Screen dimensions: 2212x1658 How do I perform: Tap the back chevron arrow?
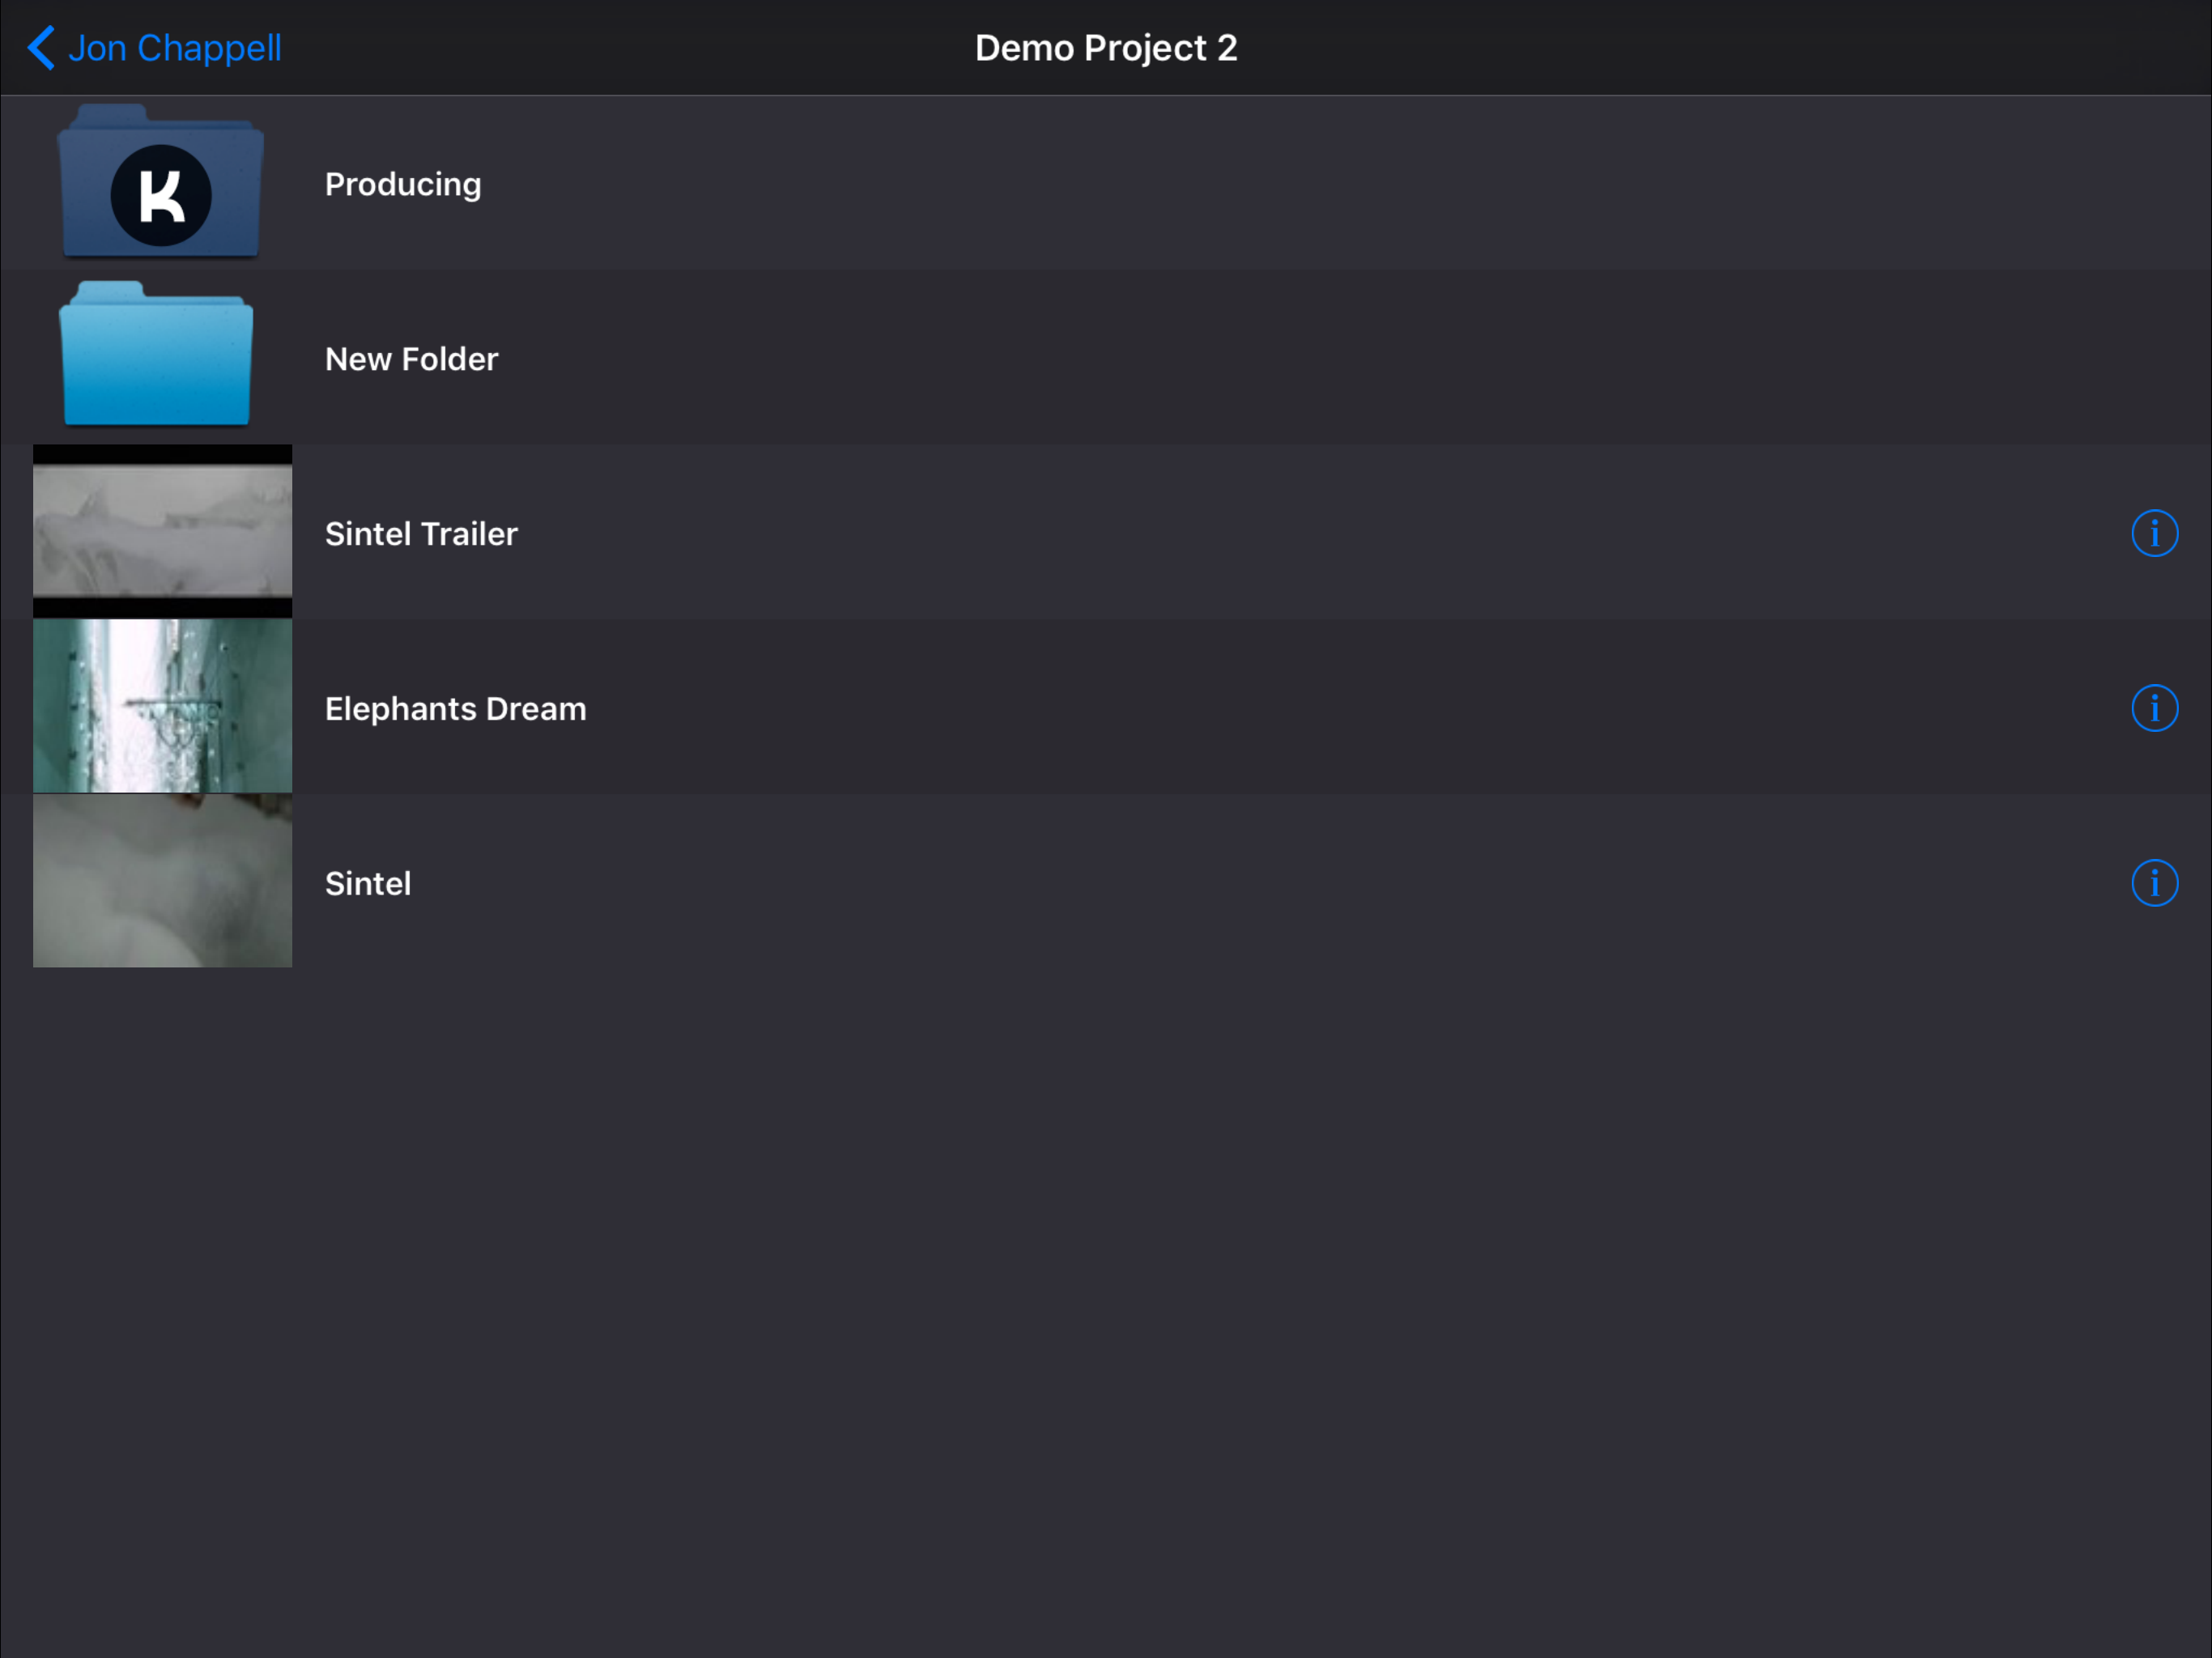(41, 48)
